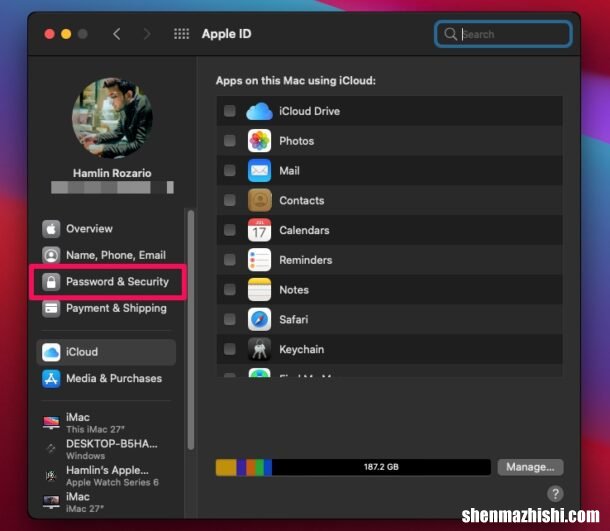Select iCloud in the sidebar
Viewport: 610px width, 531px height.
106,352
